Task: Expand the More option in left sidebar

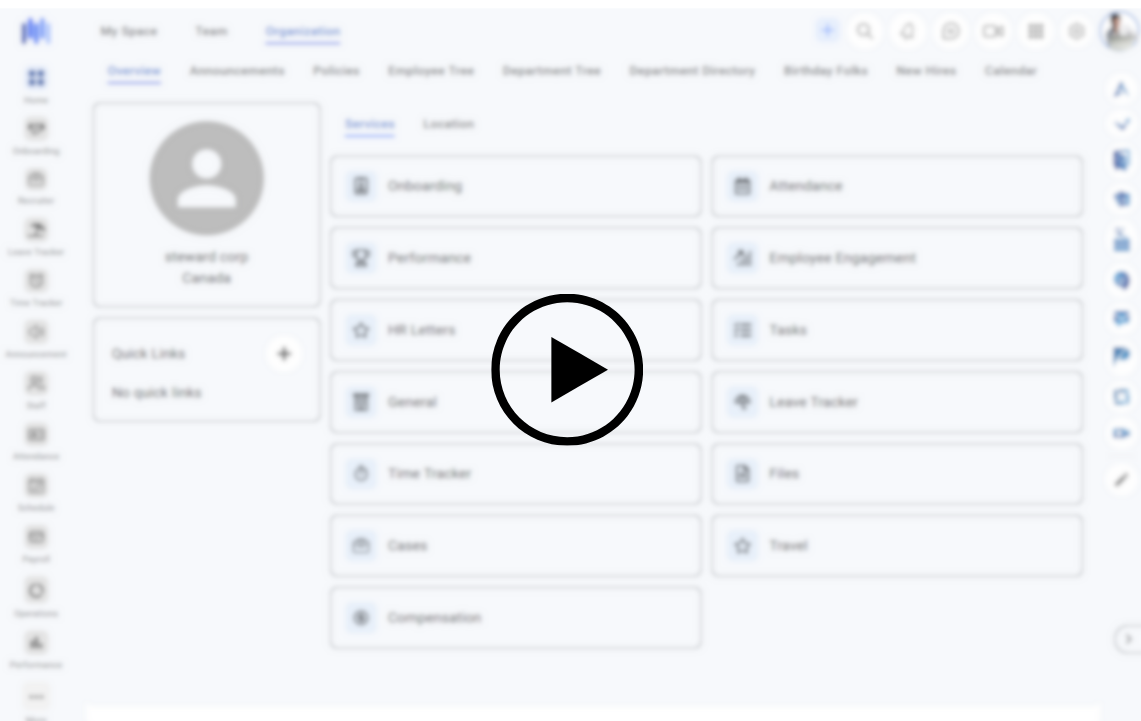Action: click(x=36, y=700)
